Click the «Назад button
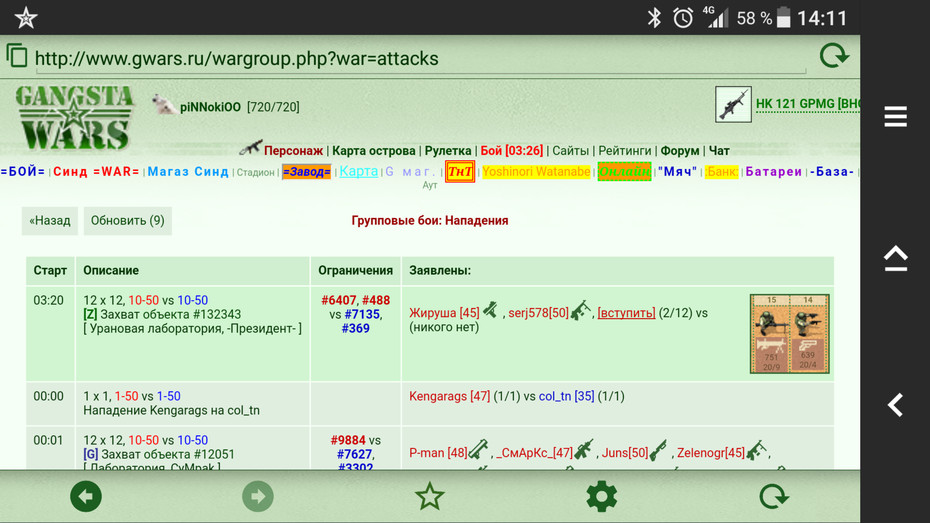The image size is (930, 523). 50,221
